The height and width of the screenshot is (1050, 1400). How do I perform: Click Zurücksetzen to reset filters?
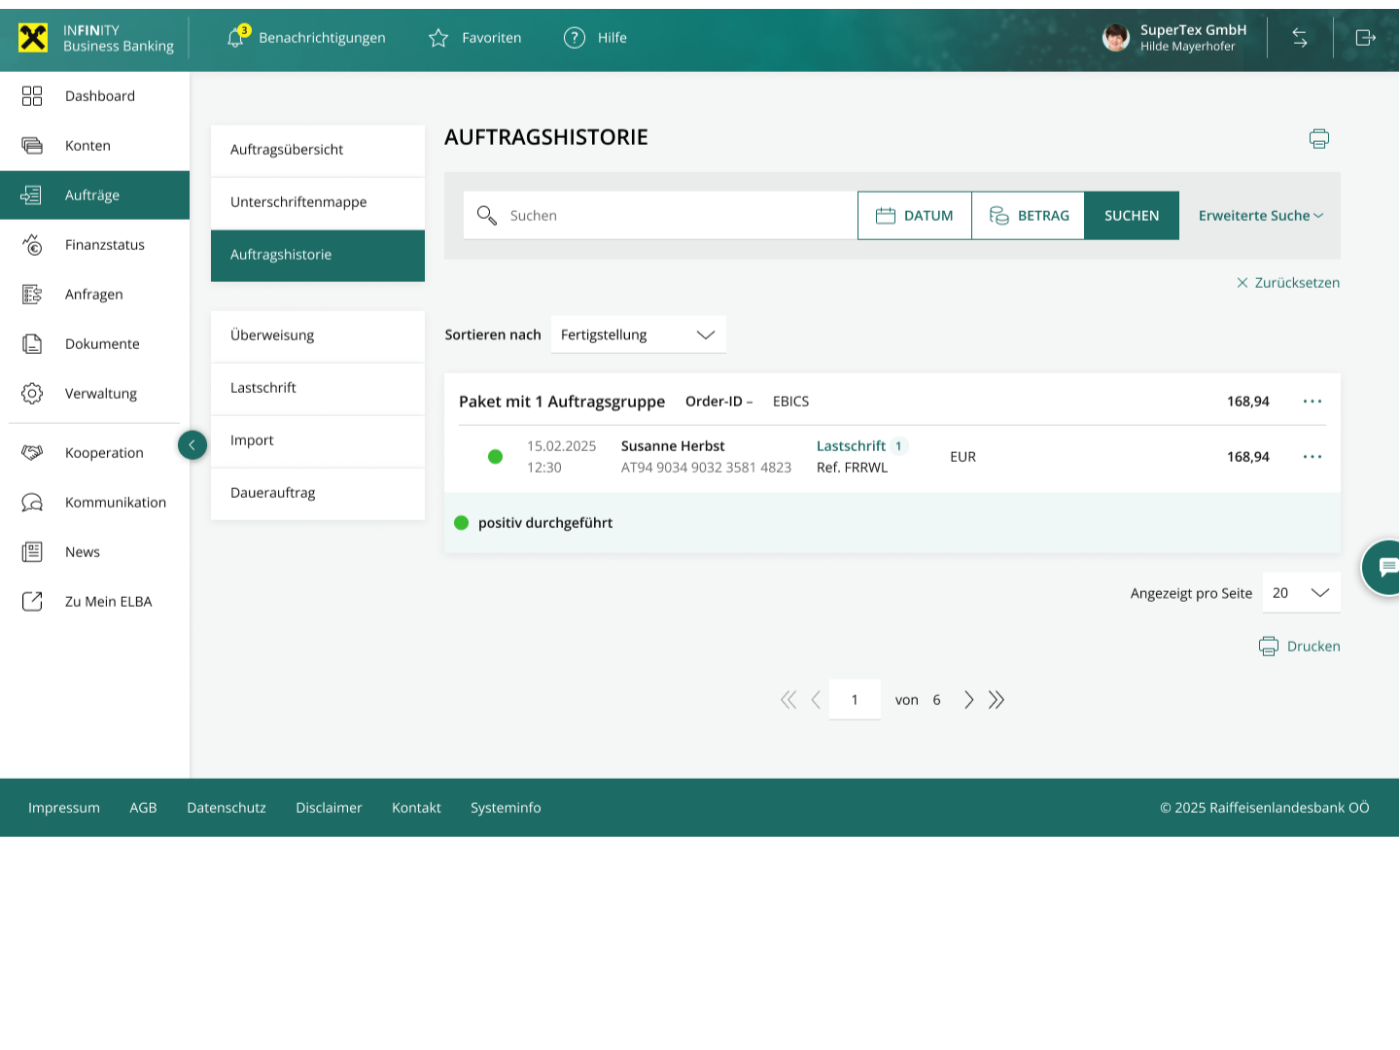1288,283
